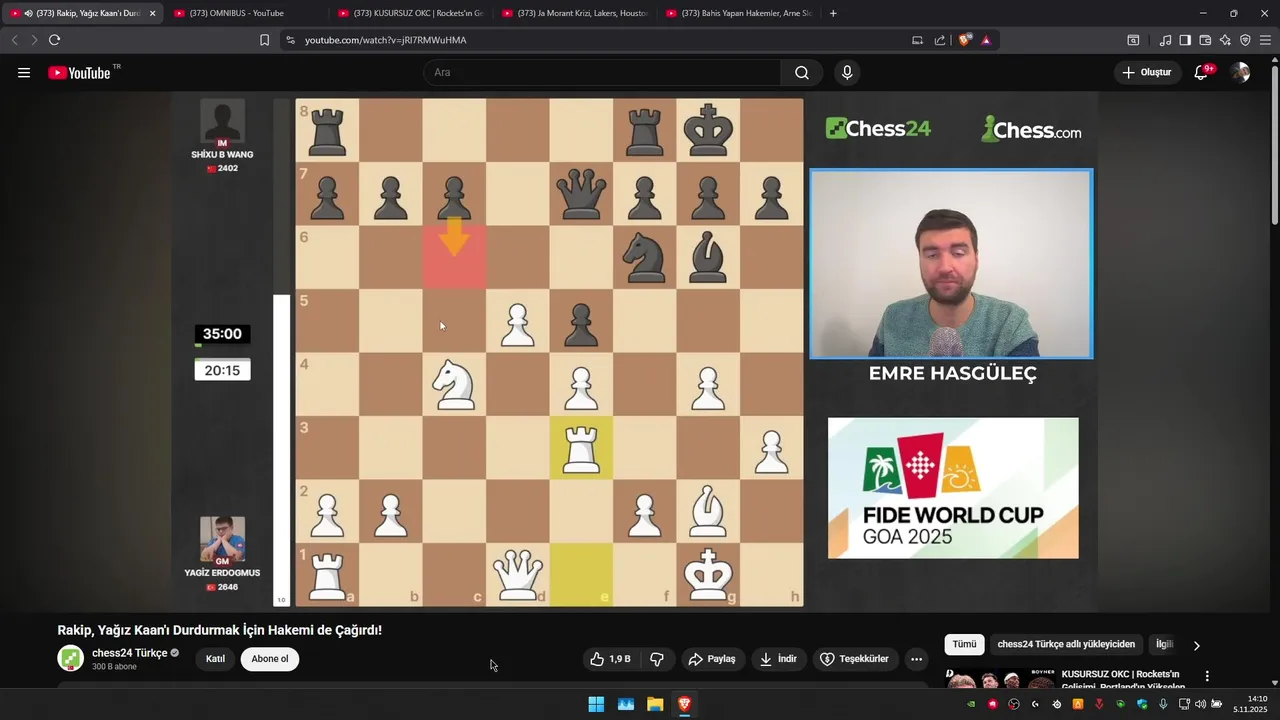Toggle the browser sidebar panel icon
Screen dimensions: 1280x720
1185,40
